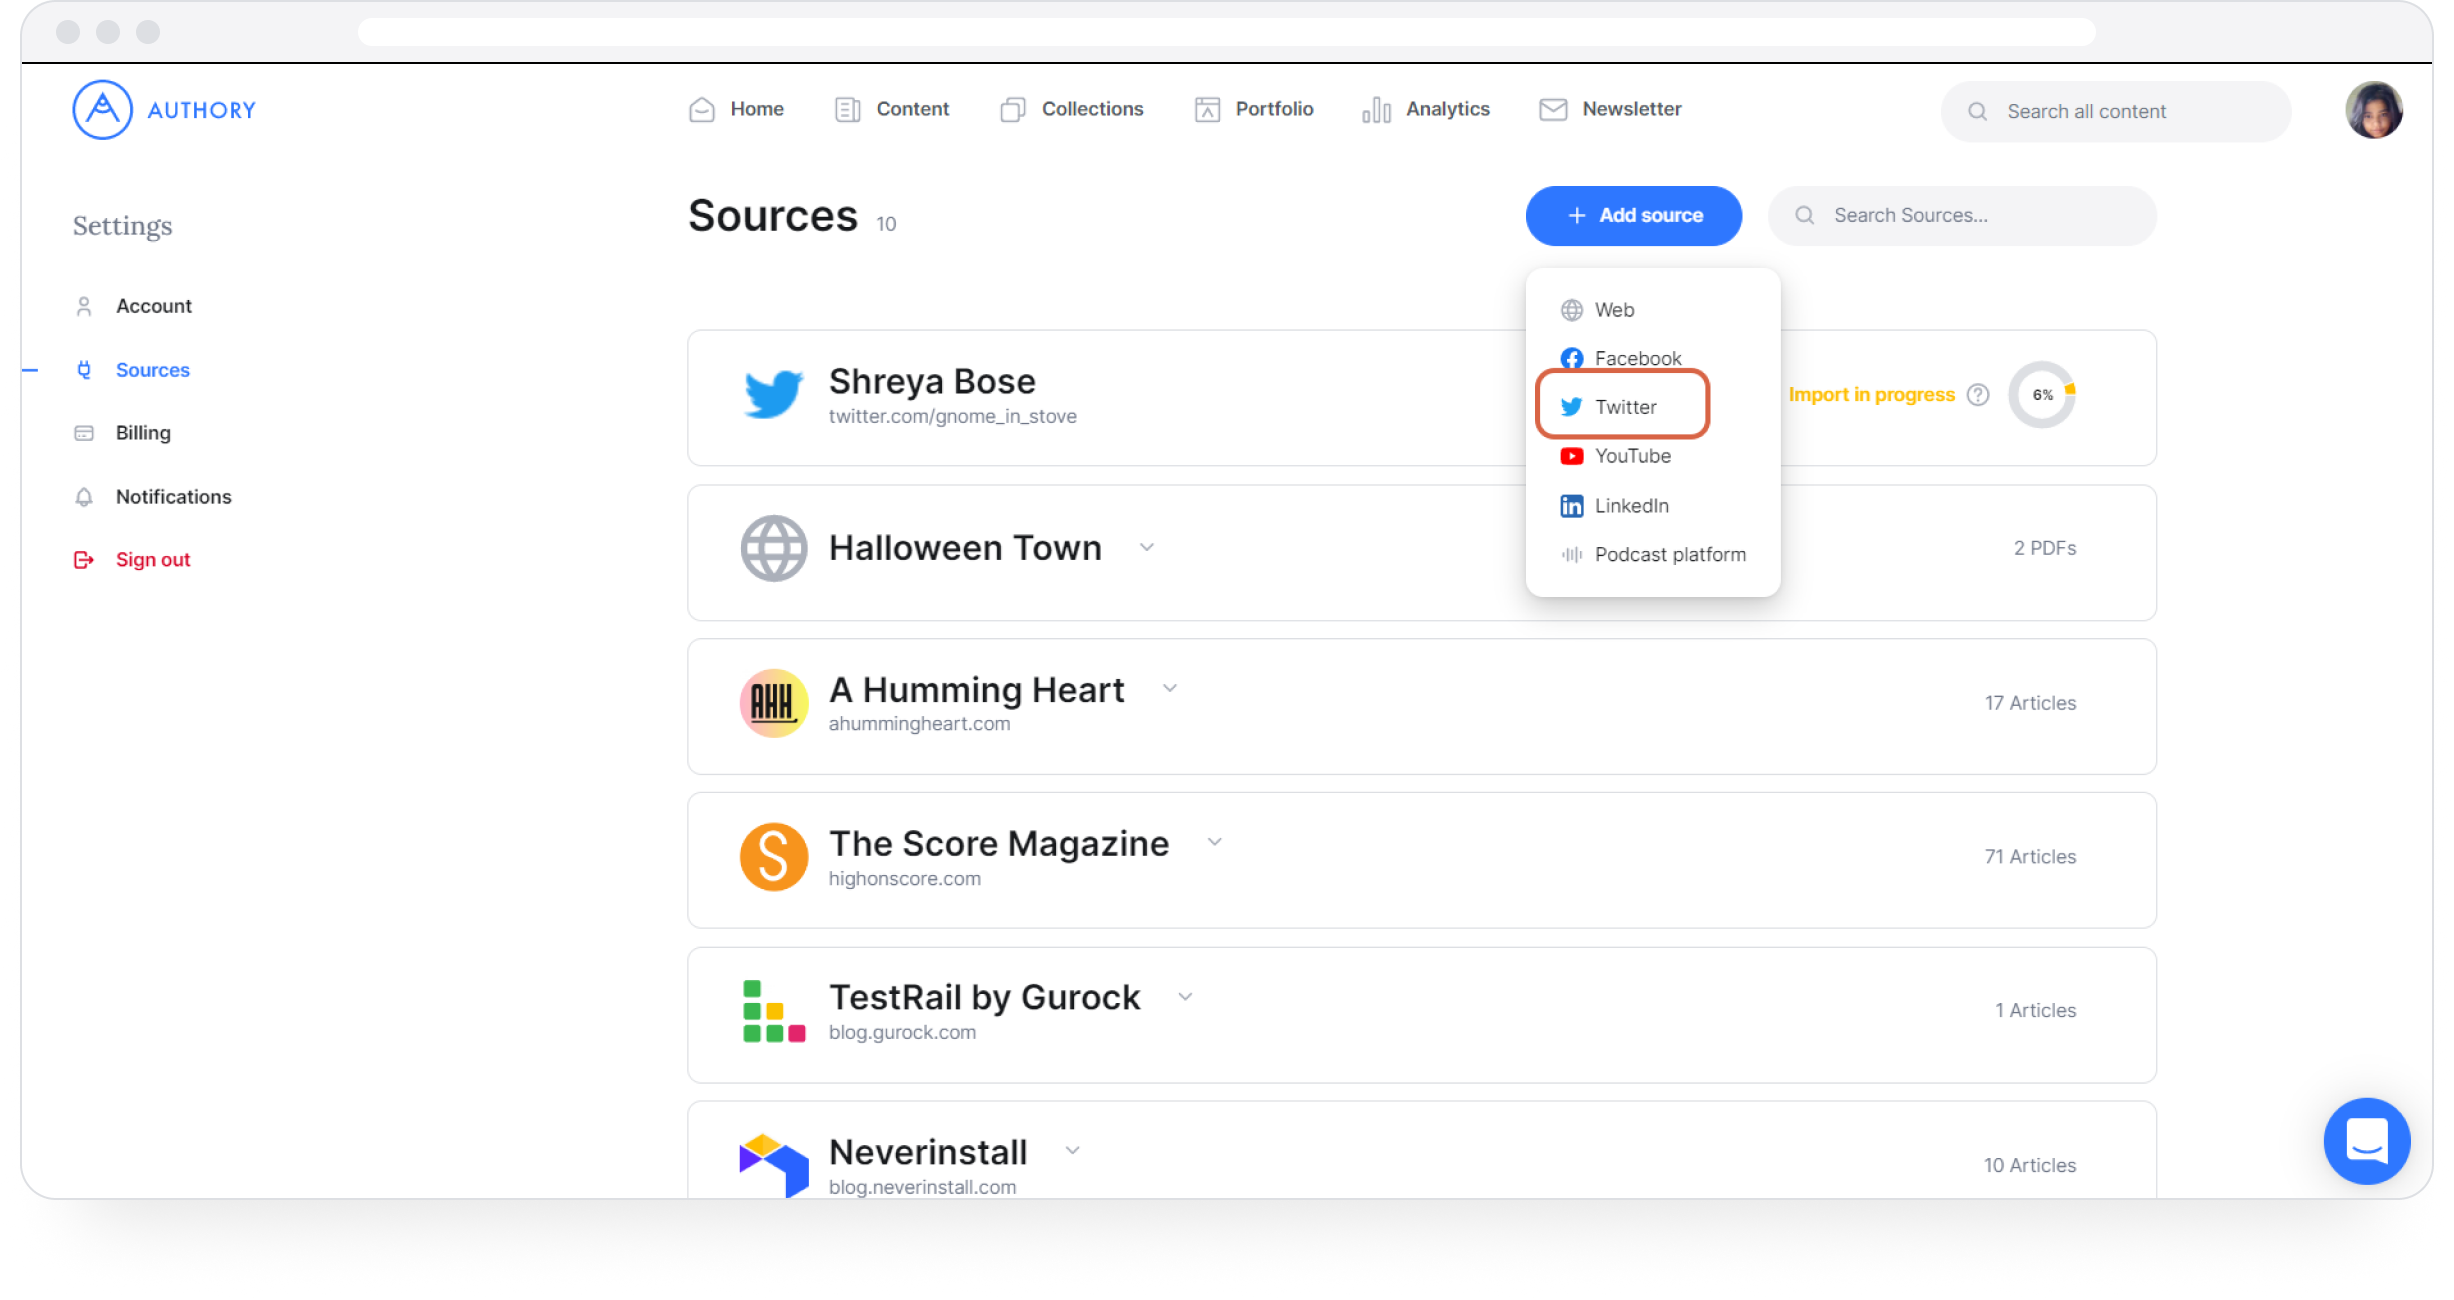2454x1300 pixels.
Task: Select the Twitter option from dropdown
Action: [1623, 407]
